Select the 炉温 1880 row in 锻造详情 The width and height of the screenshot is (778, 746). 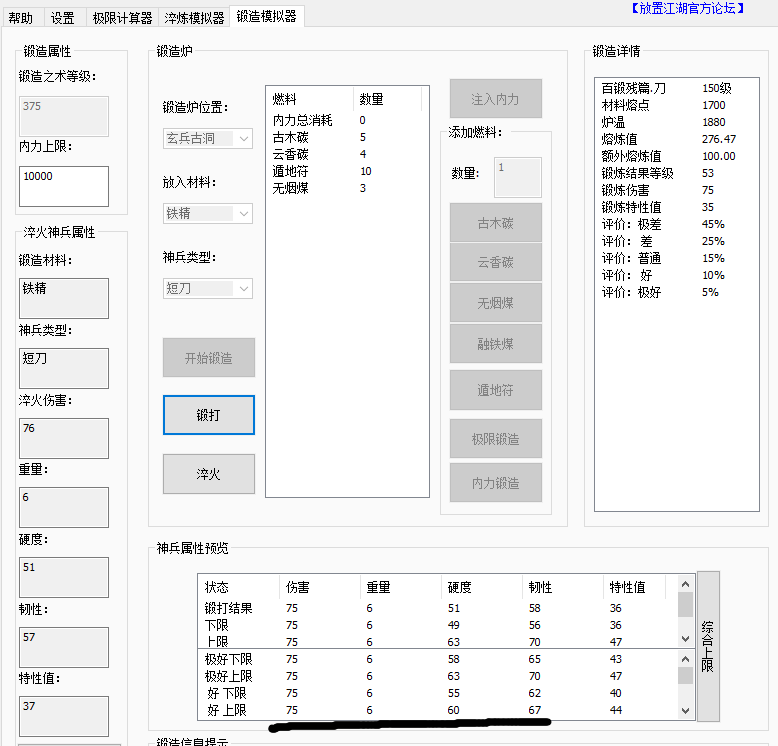point(676,122)
